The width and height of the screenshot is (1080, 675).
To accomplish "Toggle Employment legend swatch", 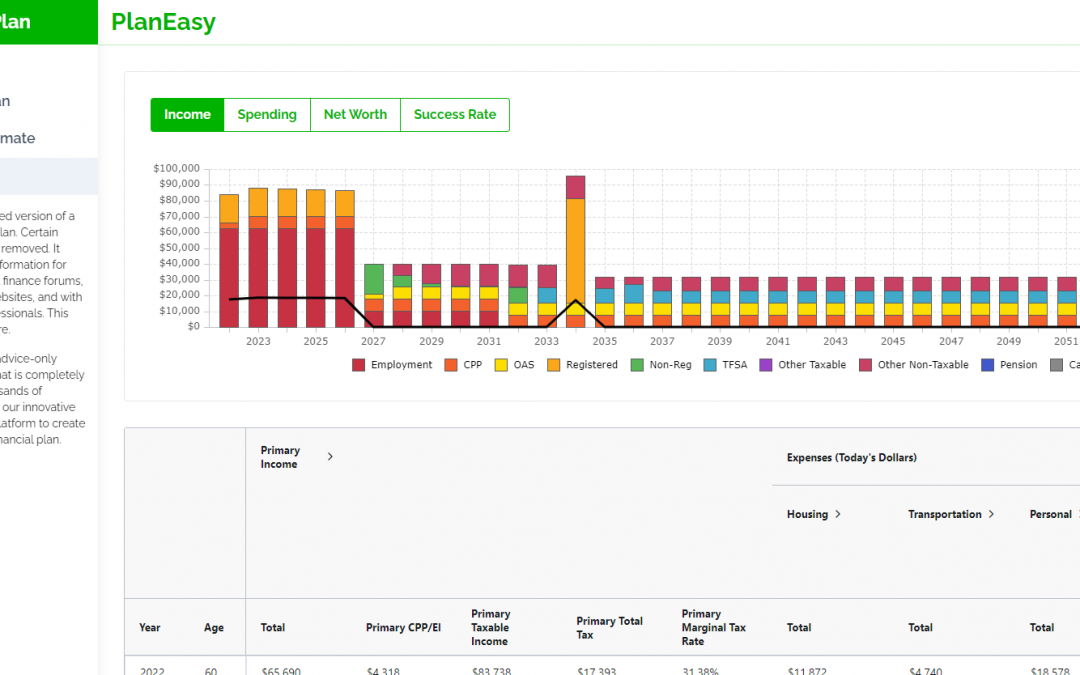I will pyautogui.click(x=358, y=365).
